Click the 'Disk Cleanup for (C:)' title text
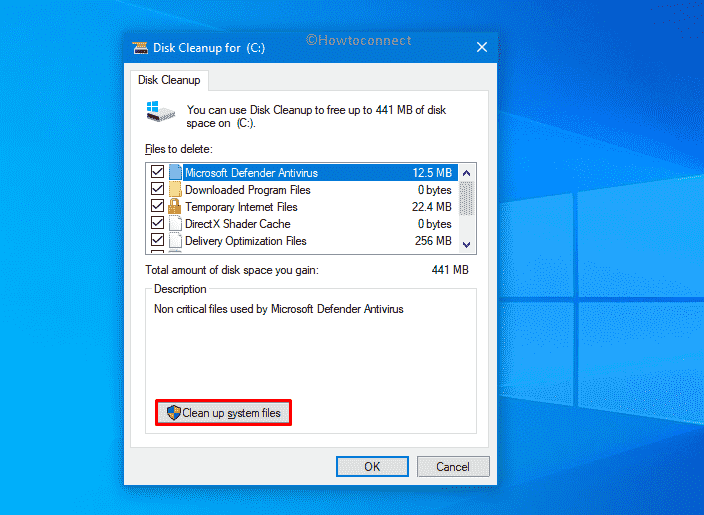This screenshot has height=515, width=704. pos(209,48)
